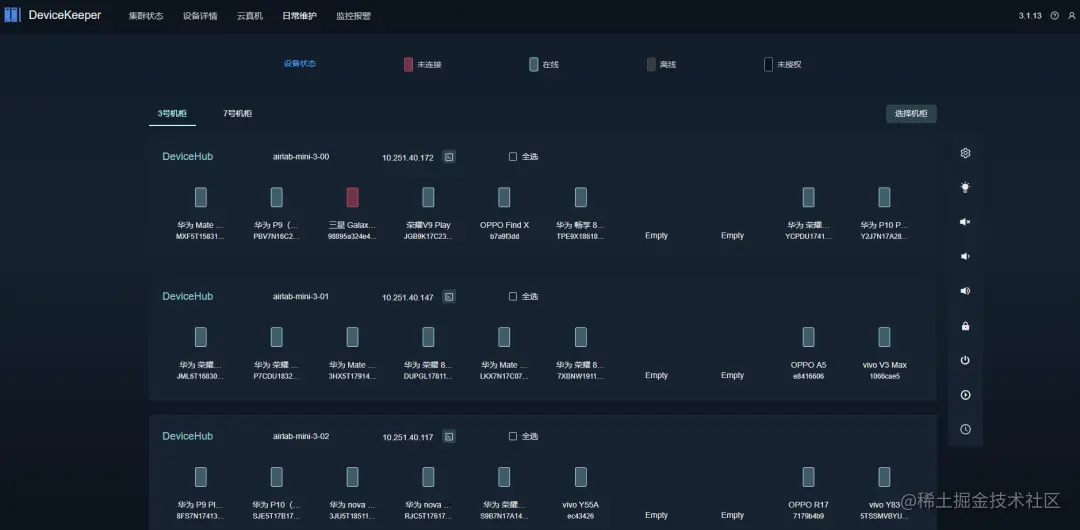
Task: Open the settings gear in the side toolbar
Action: tap(965, 153)
